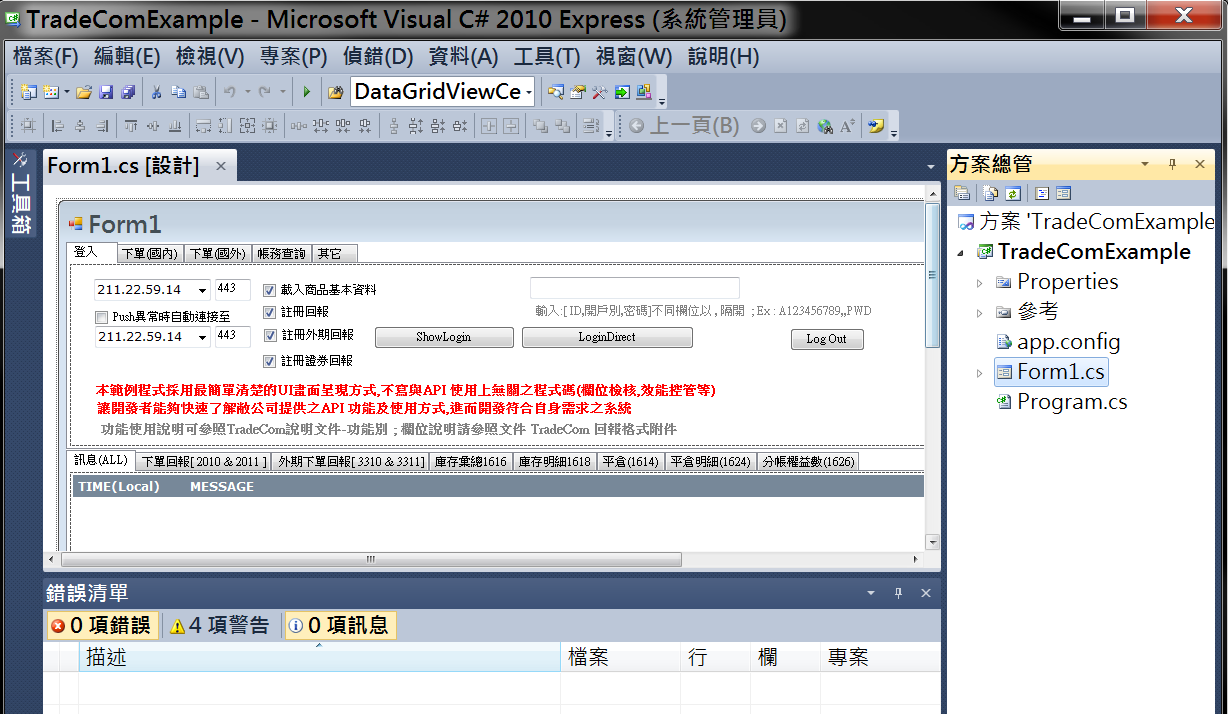The width and height of the screenshot is (1228, 714).
Task: Expand the 參考 references node
Action: tap(980, 312)
